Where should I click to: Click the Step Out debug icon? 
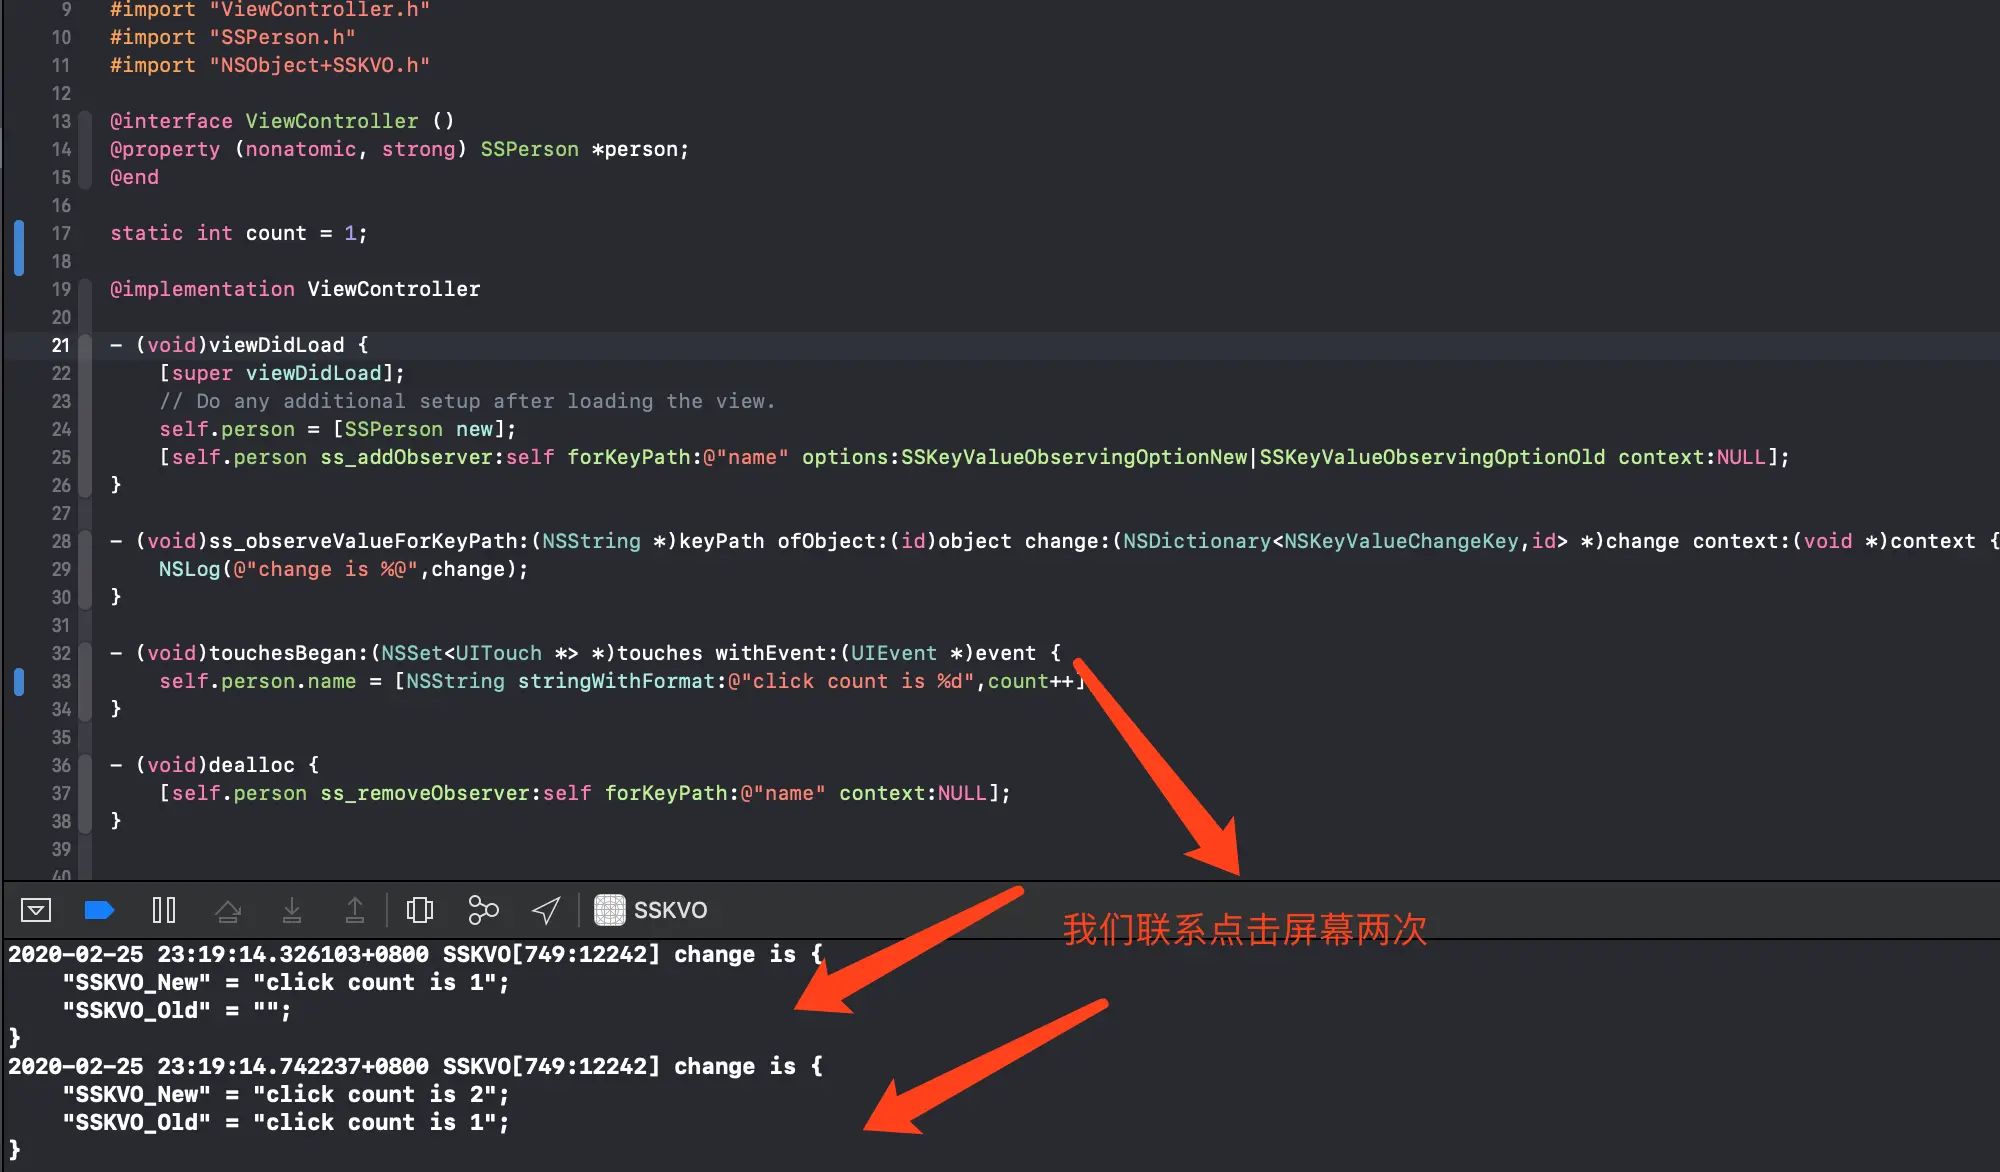coord(354,910)
